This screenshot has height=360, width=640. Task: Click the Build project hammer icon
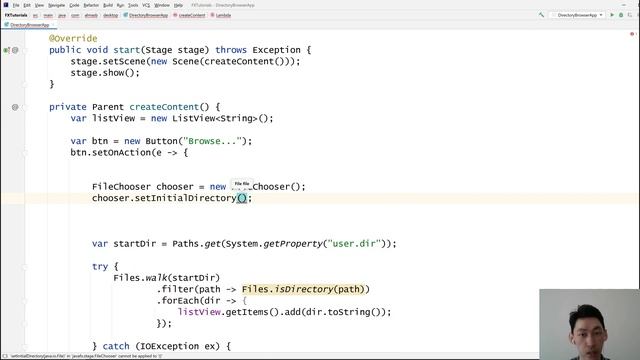541,15
